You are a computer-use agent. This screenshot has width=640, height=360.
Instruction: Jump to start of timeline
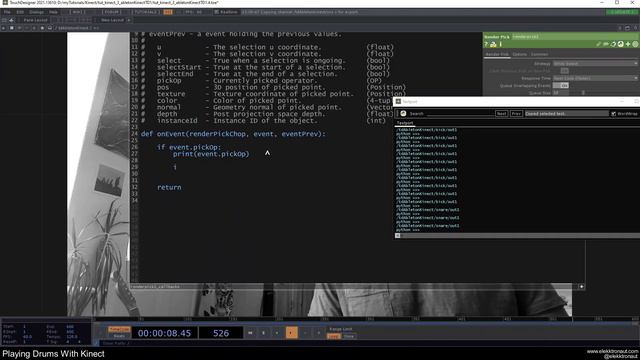[x=250, y=333]
